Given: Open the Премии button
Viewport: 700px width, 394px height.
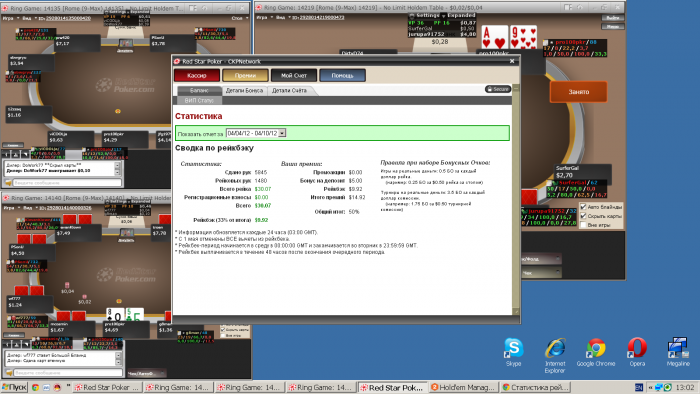Looking at the screenshot, I should click(x=246, y=75).
